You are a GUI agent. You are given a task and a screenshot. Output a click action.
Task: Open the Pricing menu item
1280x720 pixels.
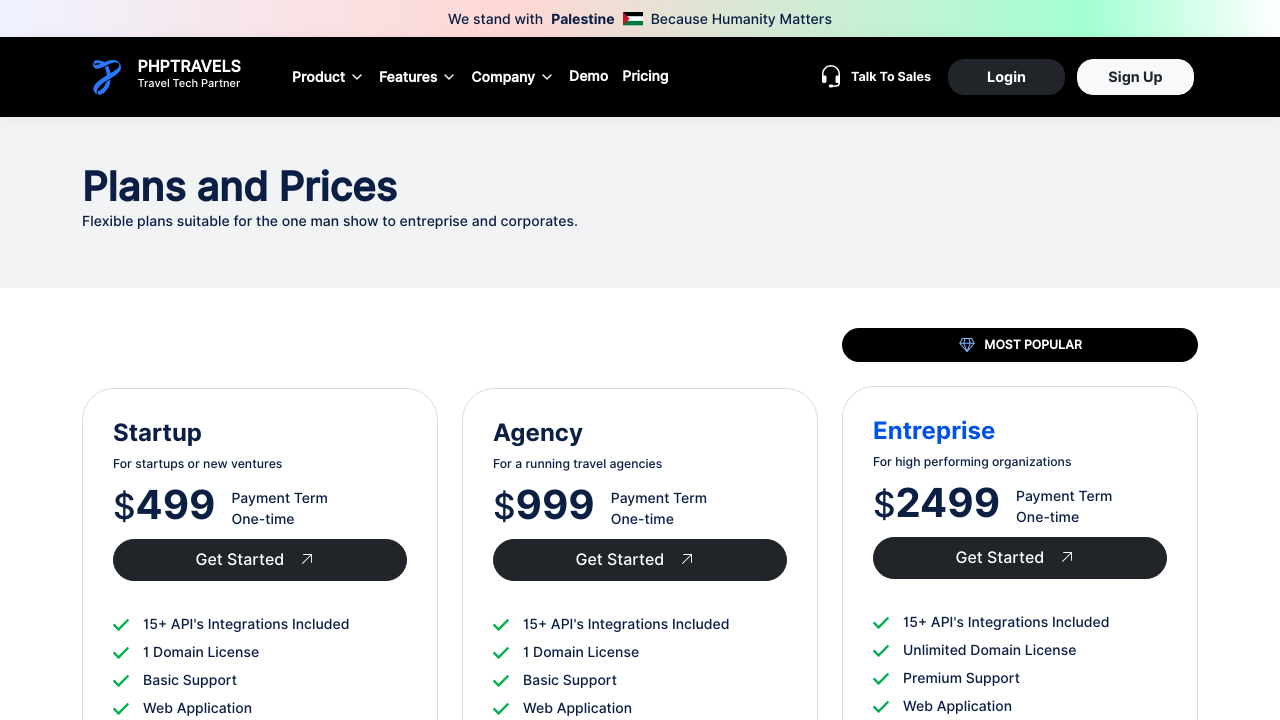pos(645,76)
